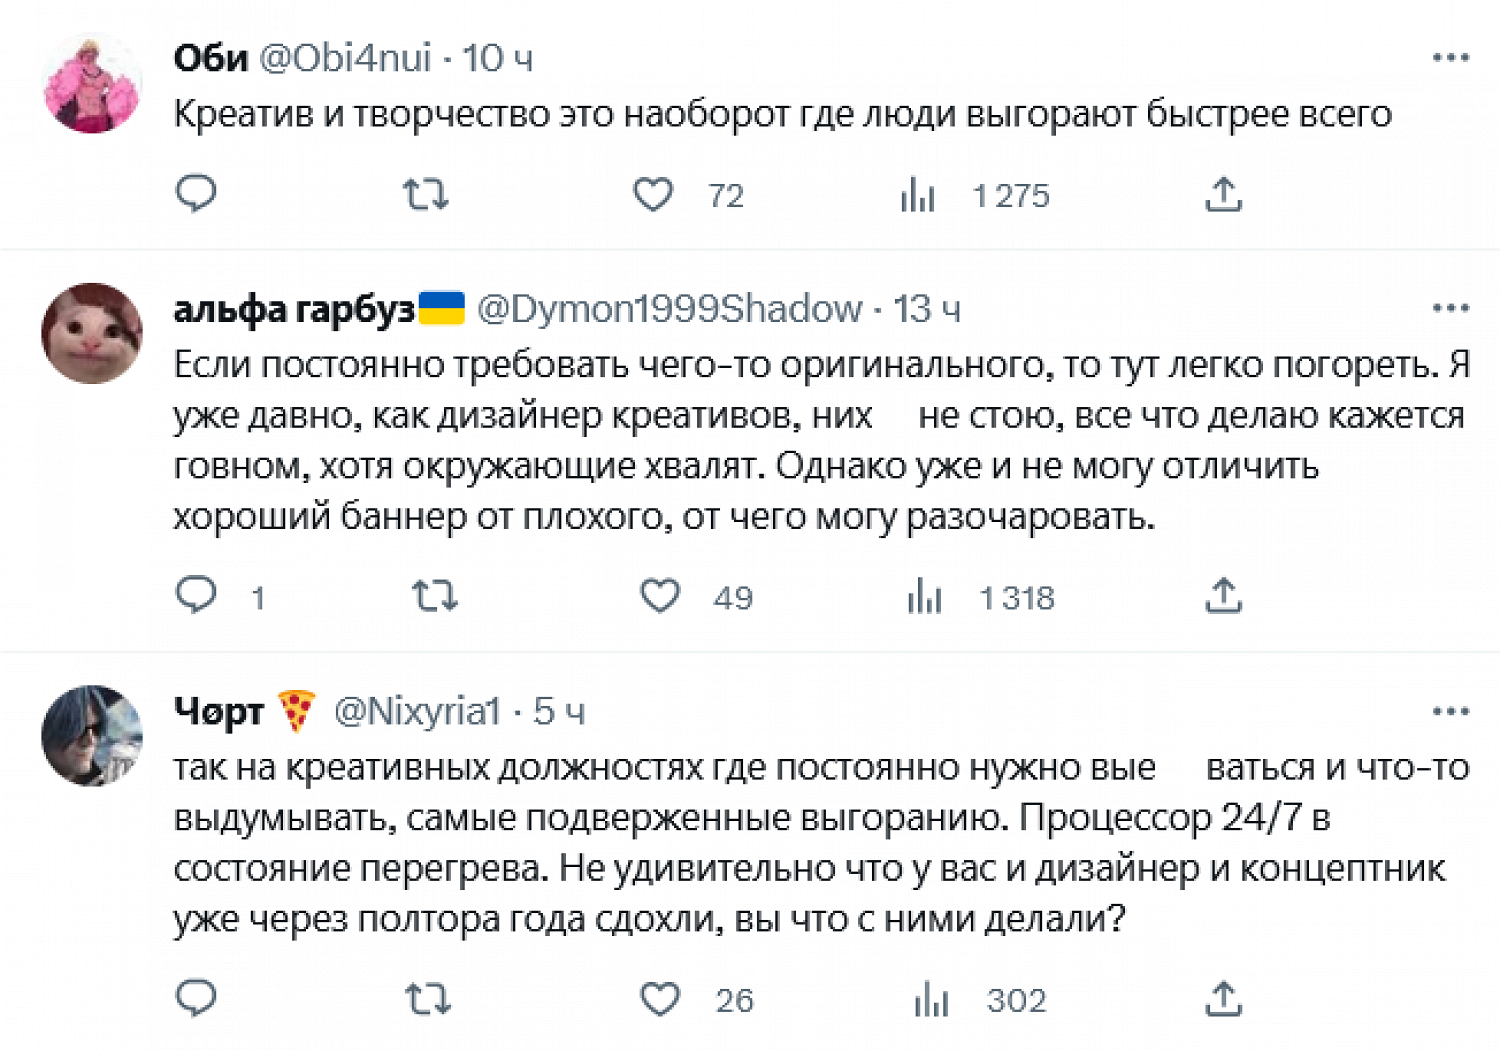Share the tweet from Оби
The image size is (1500, 1051).
[x=1223, y=194]
